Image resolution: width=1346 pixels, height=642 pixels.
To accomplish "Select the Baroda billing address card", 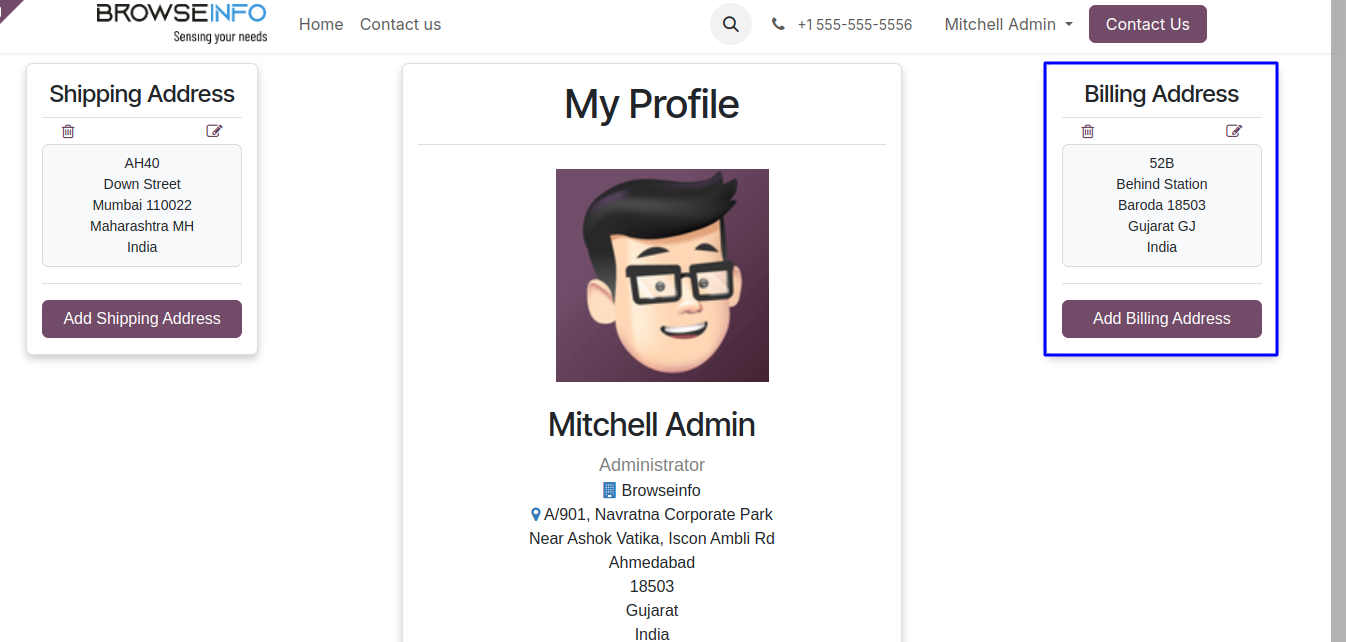I will click(x=1162, y=205).
